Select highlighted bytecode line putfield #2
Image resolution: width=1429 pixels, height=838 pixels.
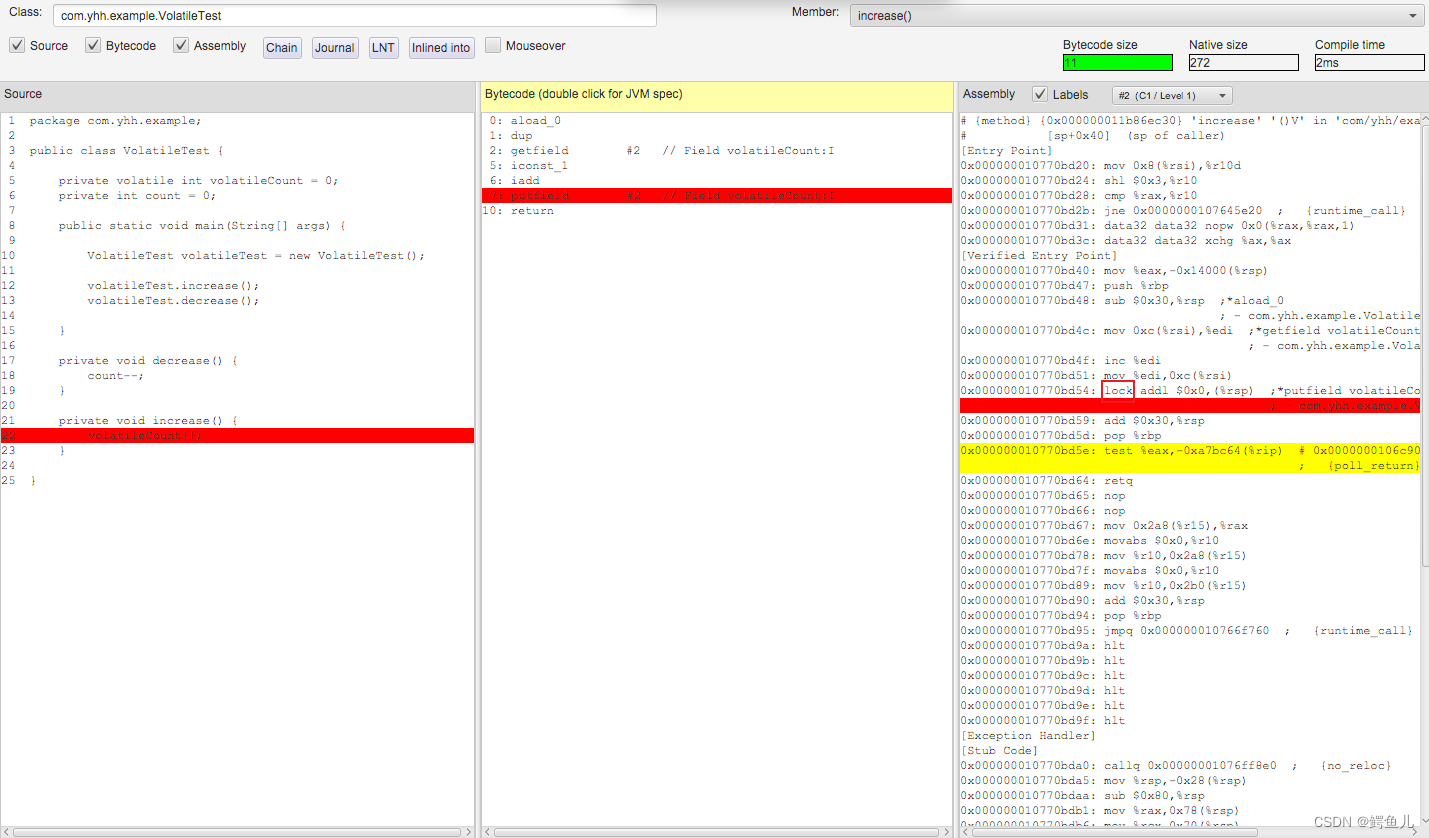pyautogui.click(x=717, y=195)
